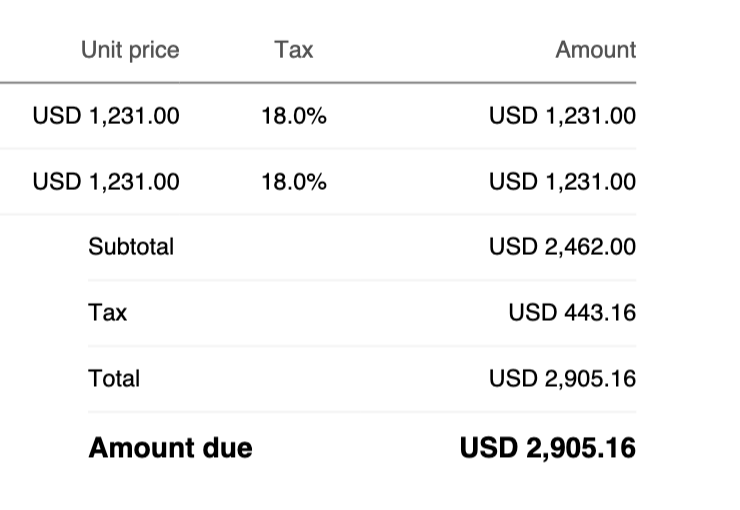740x510 pixels.
Task: Click the word due in Amount due
Action: [227, 448]
